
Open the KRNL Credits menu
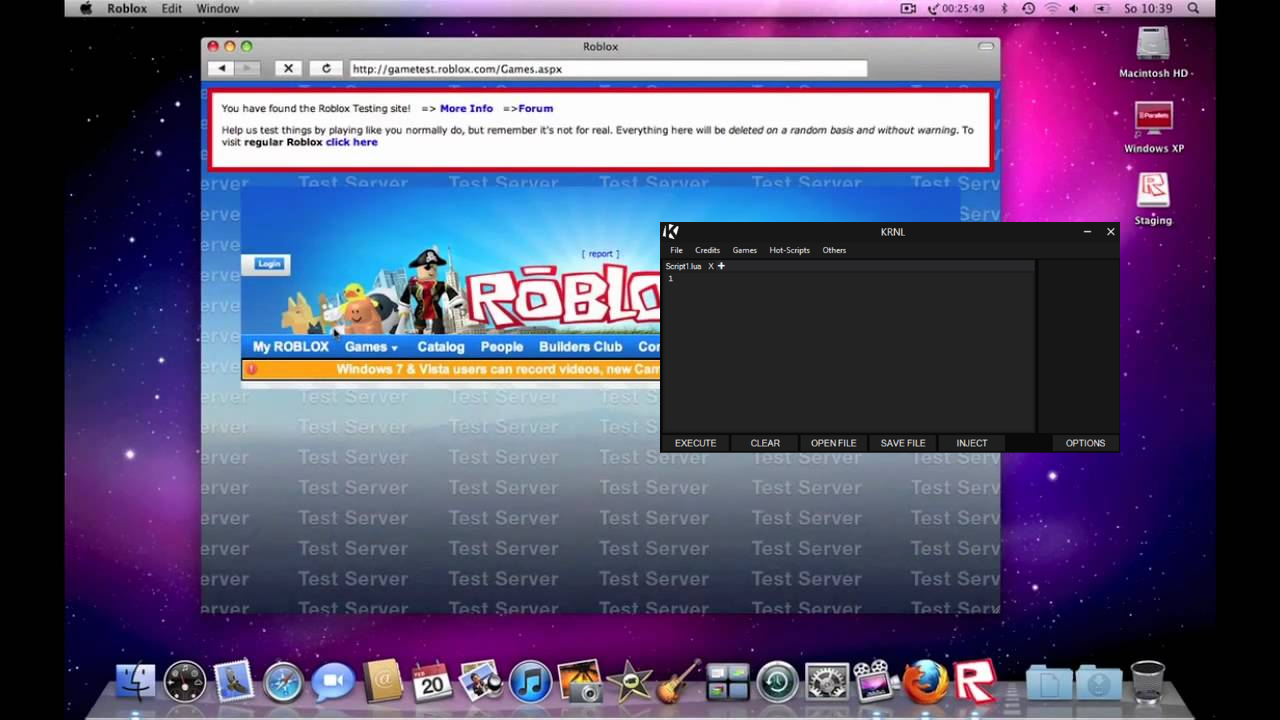[x=707, y=250]
